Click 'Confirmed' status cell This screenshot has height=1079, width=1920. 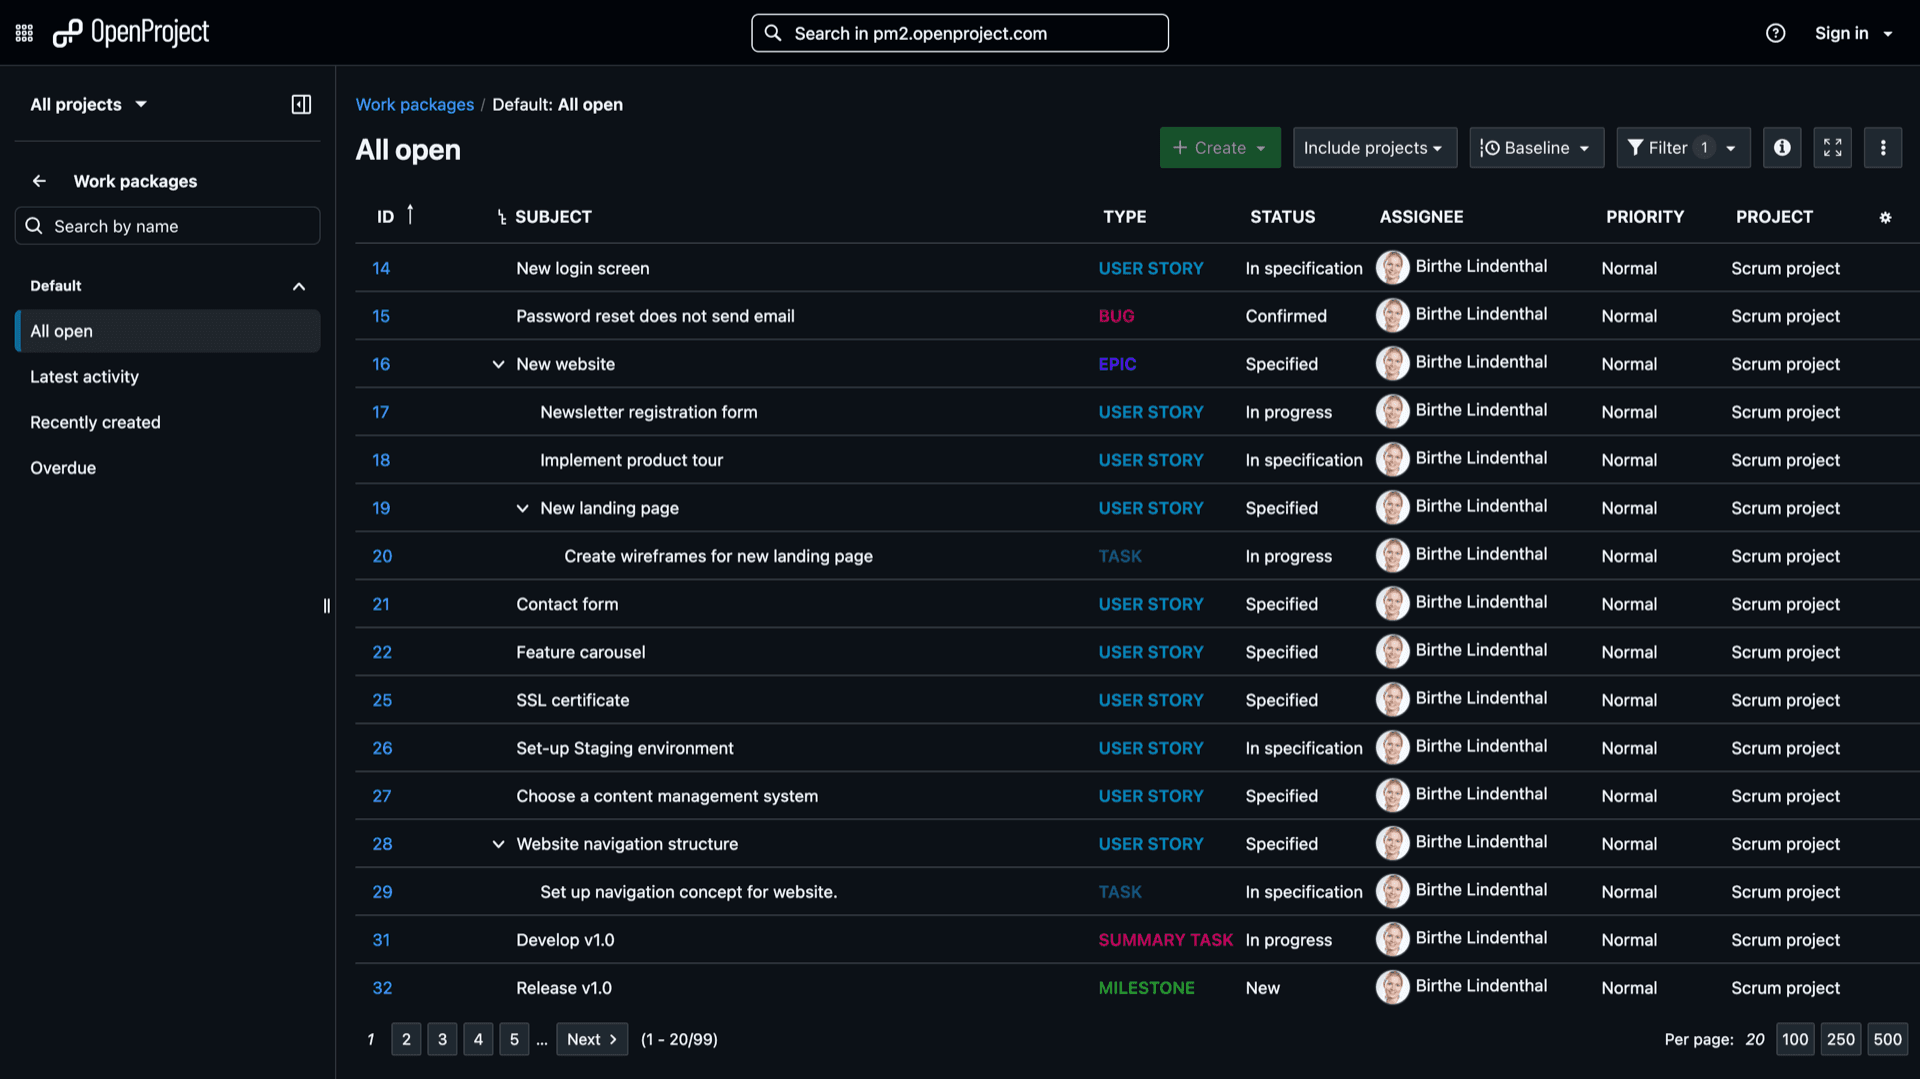tap(1286, 316)
